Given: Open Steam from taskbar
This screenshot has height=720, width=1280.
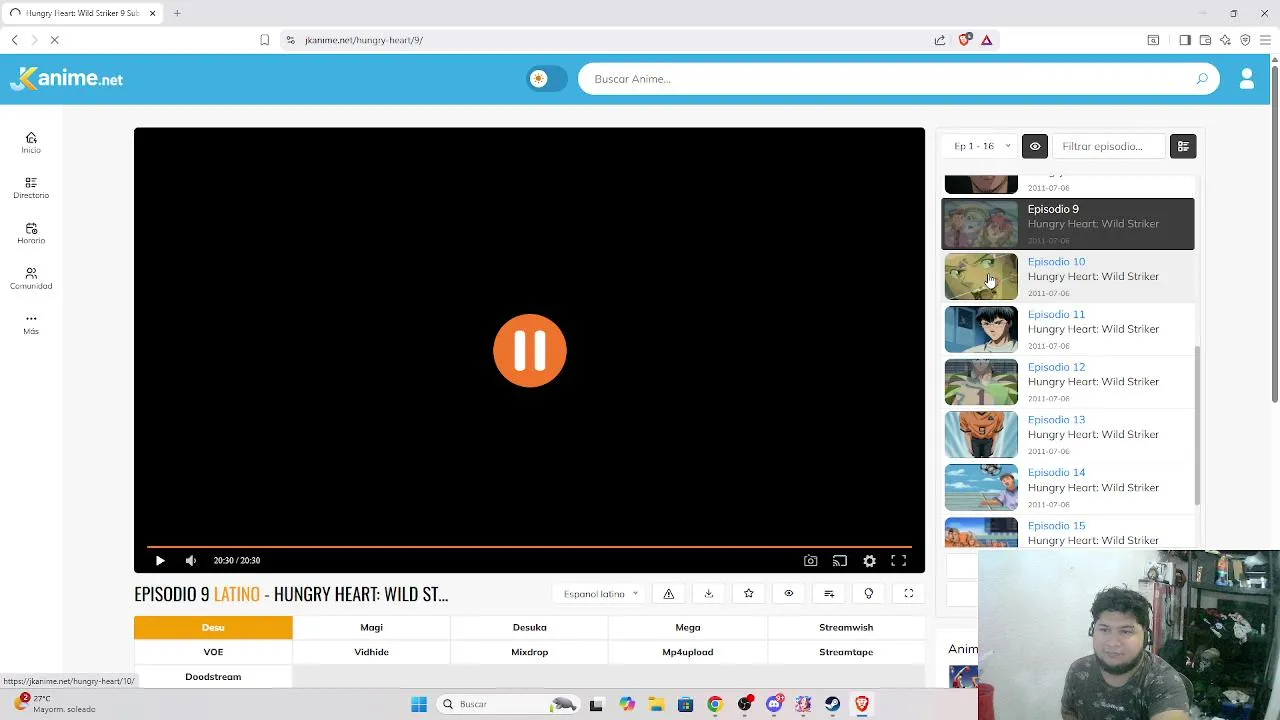Looking at the screenshot, I should 832,704.
